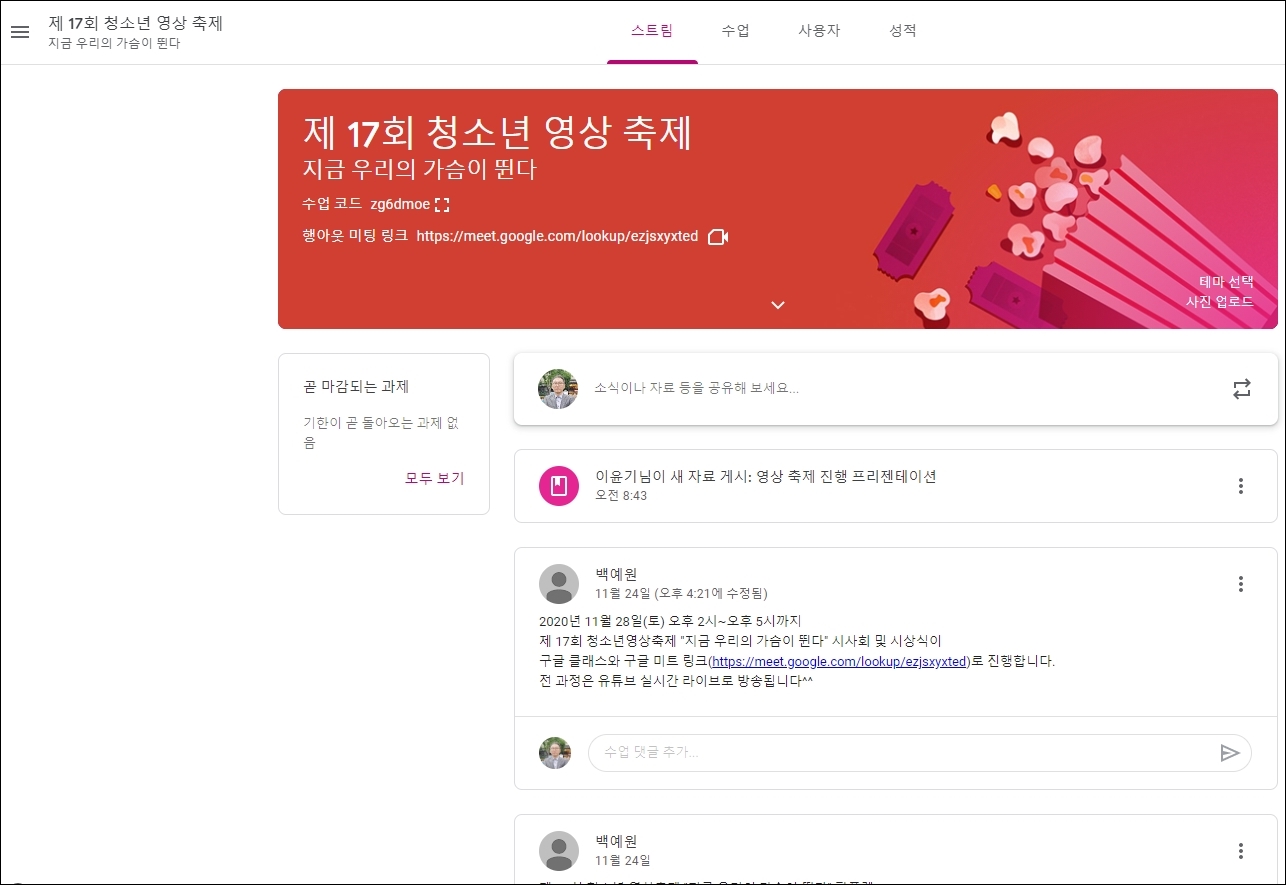Expand class details with banner chevron

(x=778, y=305)
